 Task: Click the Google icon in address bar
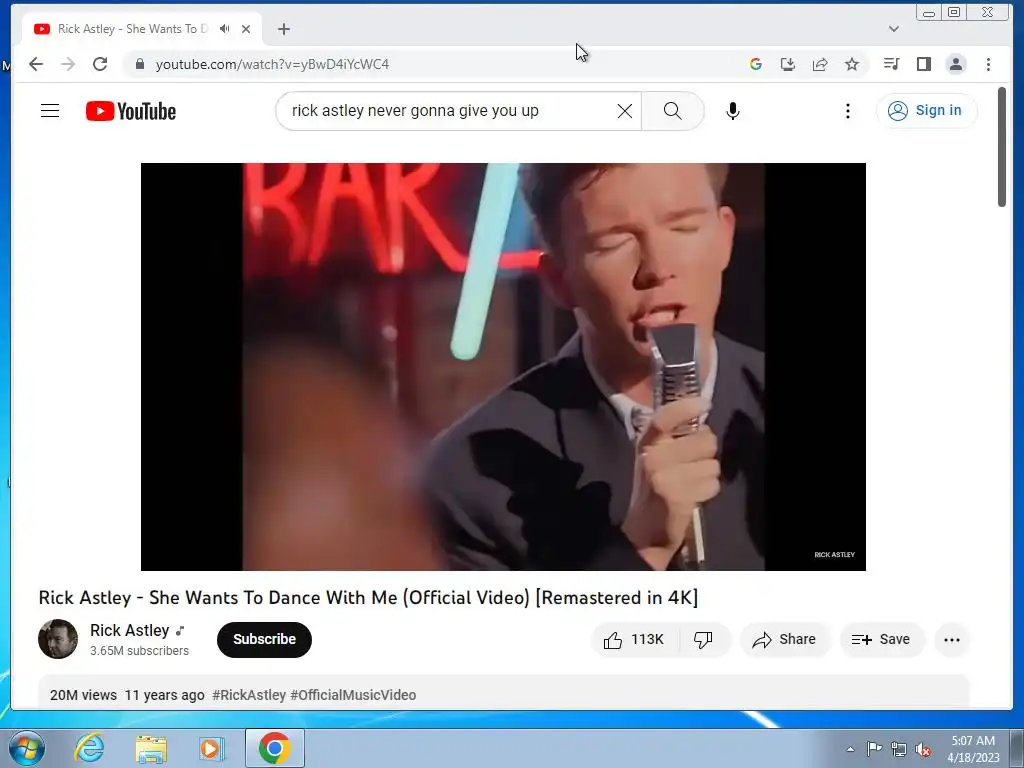pyautogui.click(x=756, y=64)
